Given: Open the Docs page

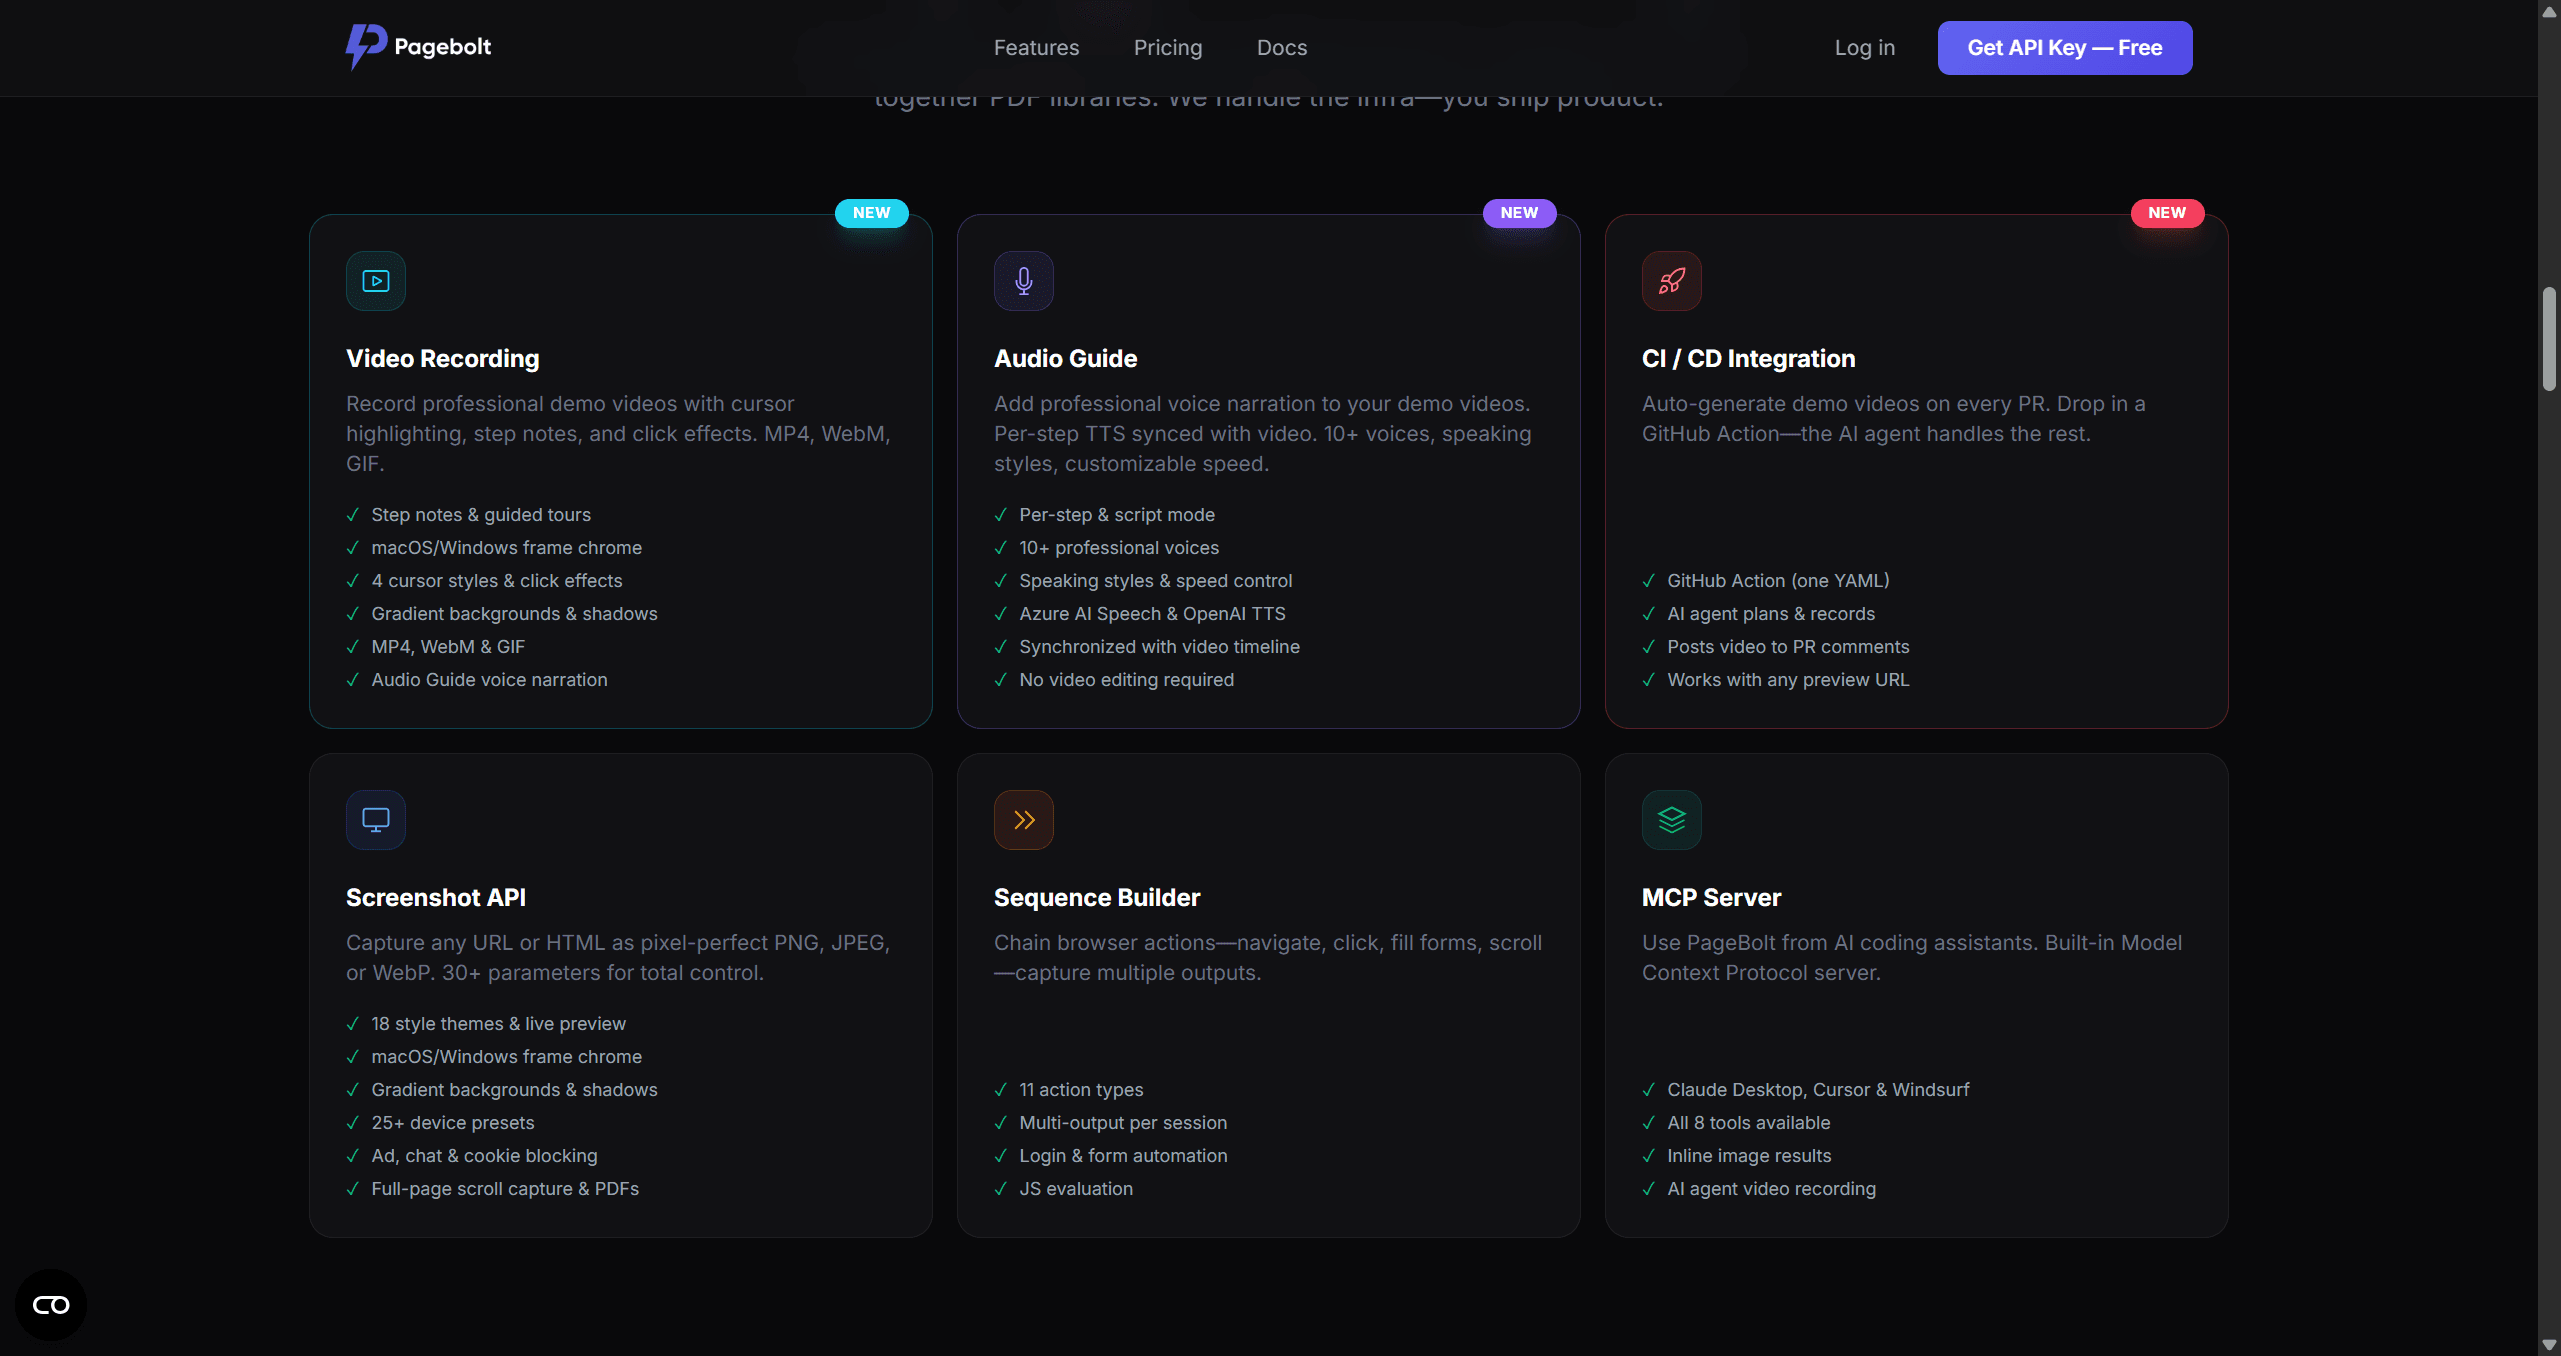Looking at the screenshot, I should coord(1281,47).
